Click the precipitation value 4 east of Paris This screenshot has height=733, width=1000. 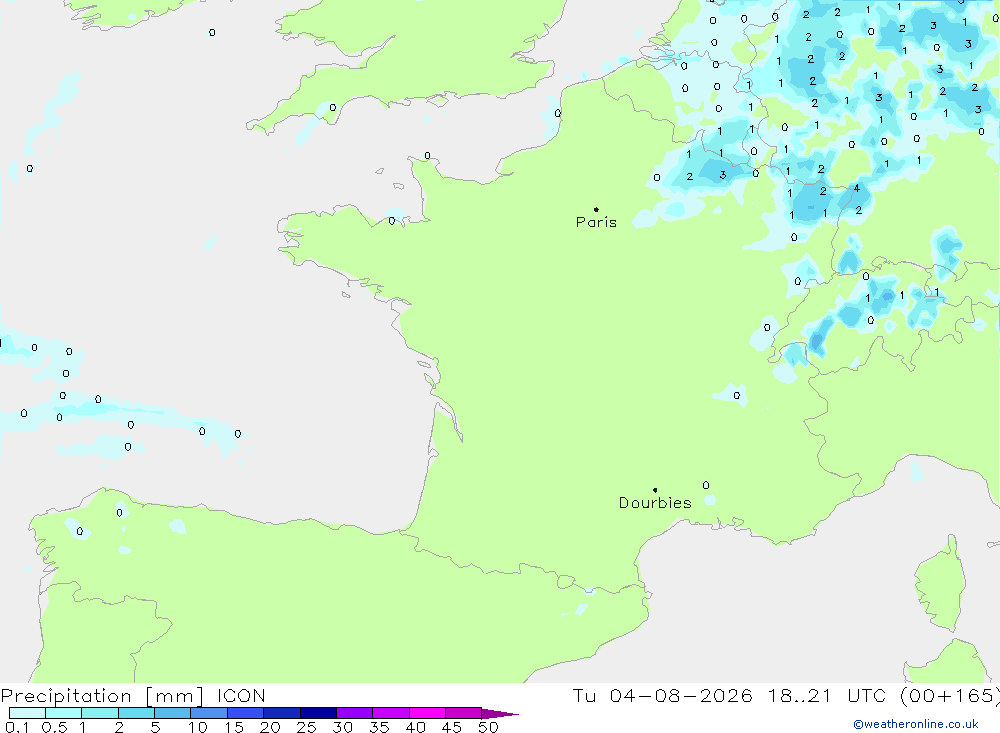[857, 188]
